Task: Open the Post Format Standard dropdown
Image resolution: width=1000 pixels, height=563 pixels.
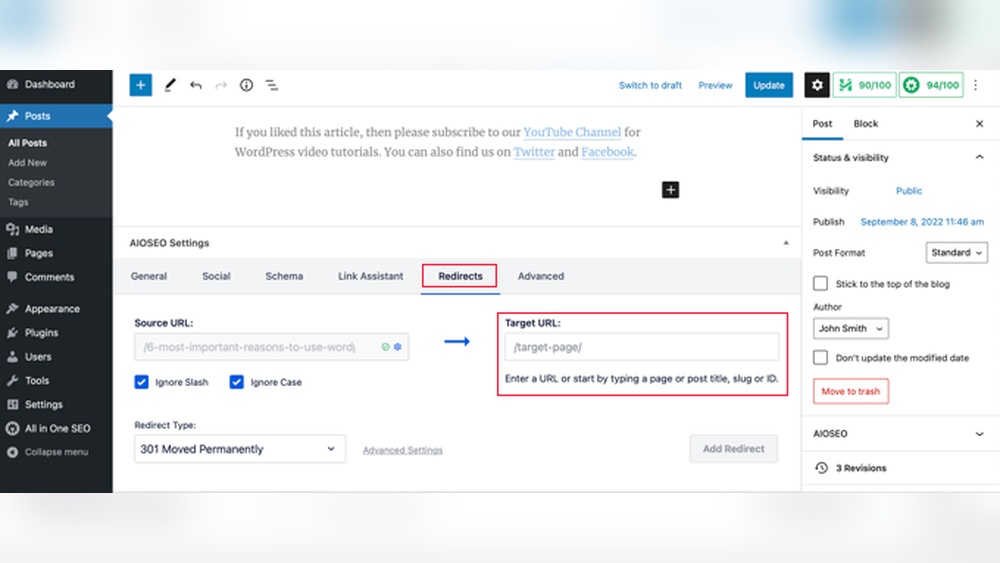Action: click(x=957, y=252)
